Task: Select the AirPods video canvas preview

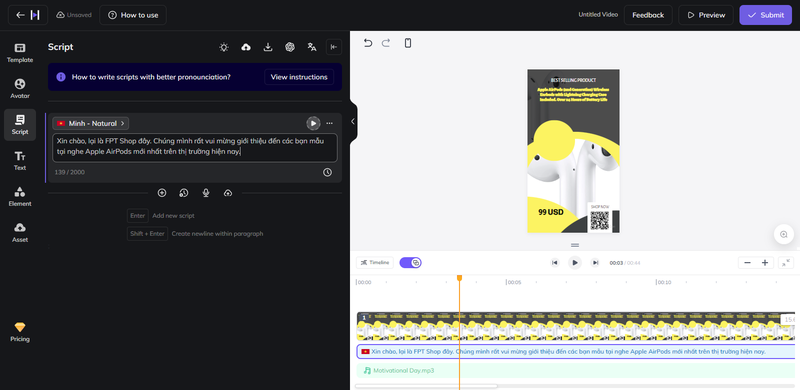Action: 573,151
